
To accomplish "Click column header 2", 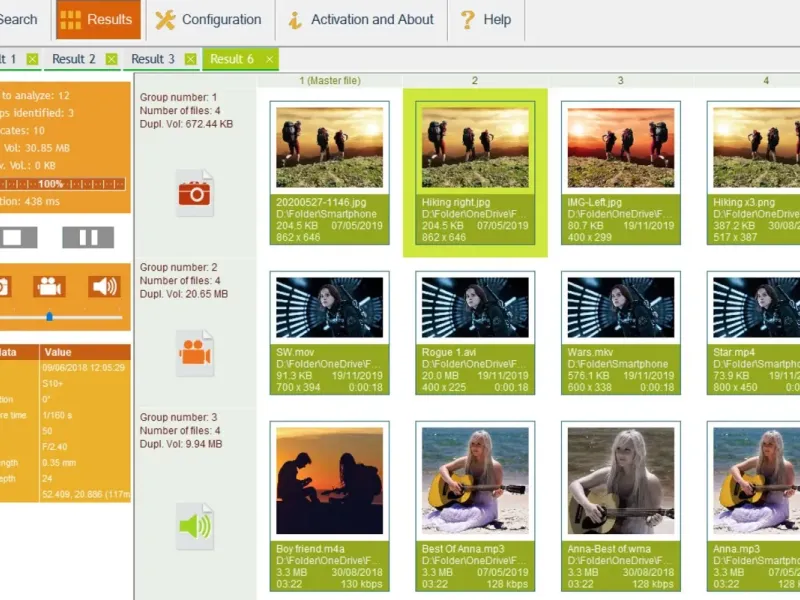I will 475,81.
